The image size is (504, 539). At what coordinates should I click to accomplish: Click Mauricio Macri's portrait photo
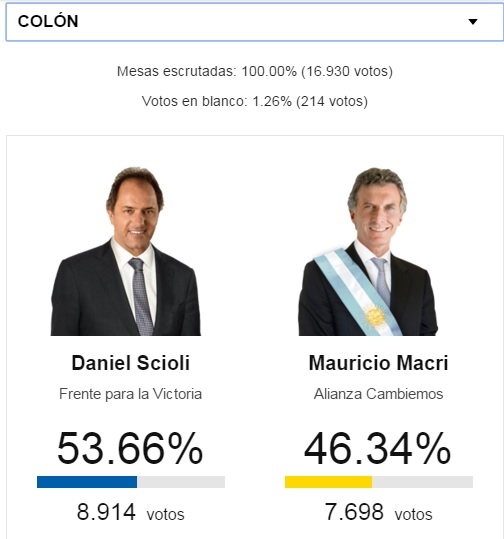pos(368,251)
